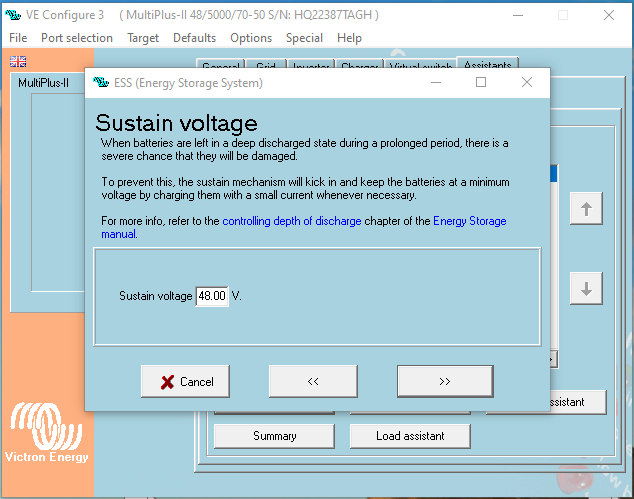
Task: Switch to the Grid tab
Action: point(266,63)
